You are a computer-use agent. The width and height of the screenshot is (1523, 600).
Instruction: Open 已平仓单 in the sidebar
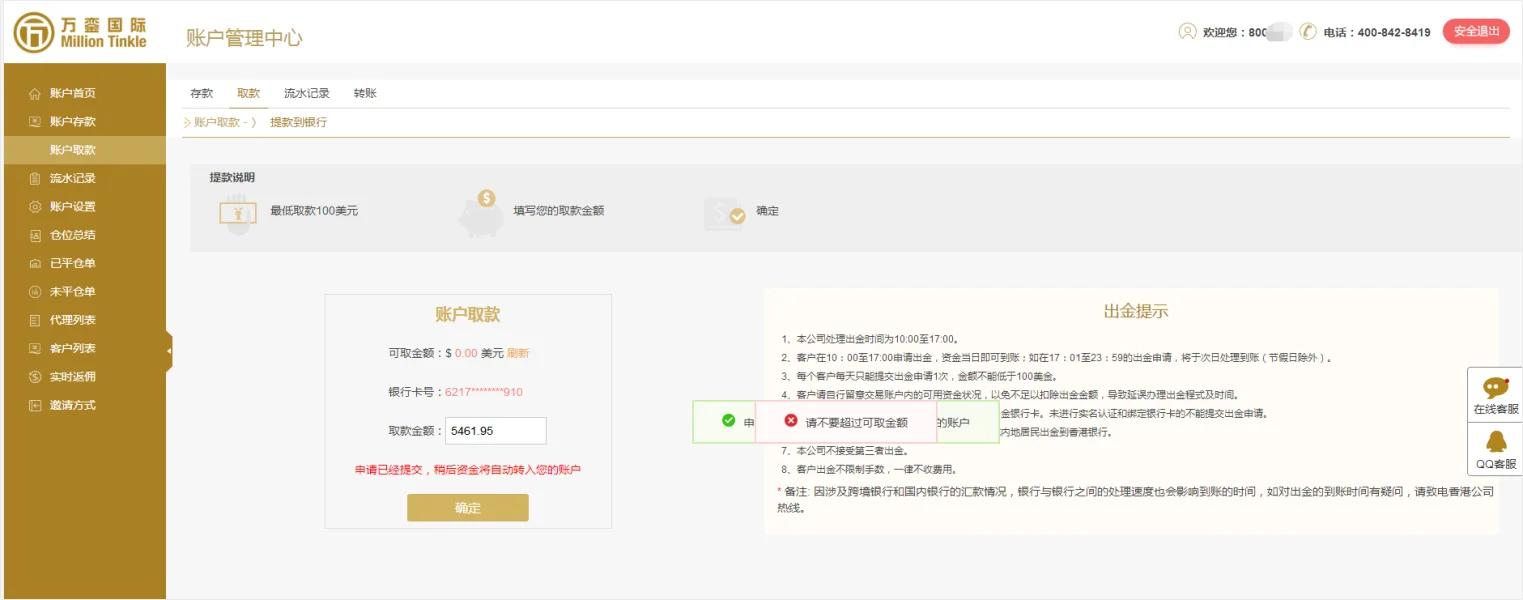tap(72, 263)
